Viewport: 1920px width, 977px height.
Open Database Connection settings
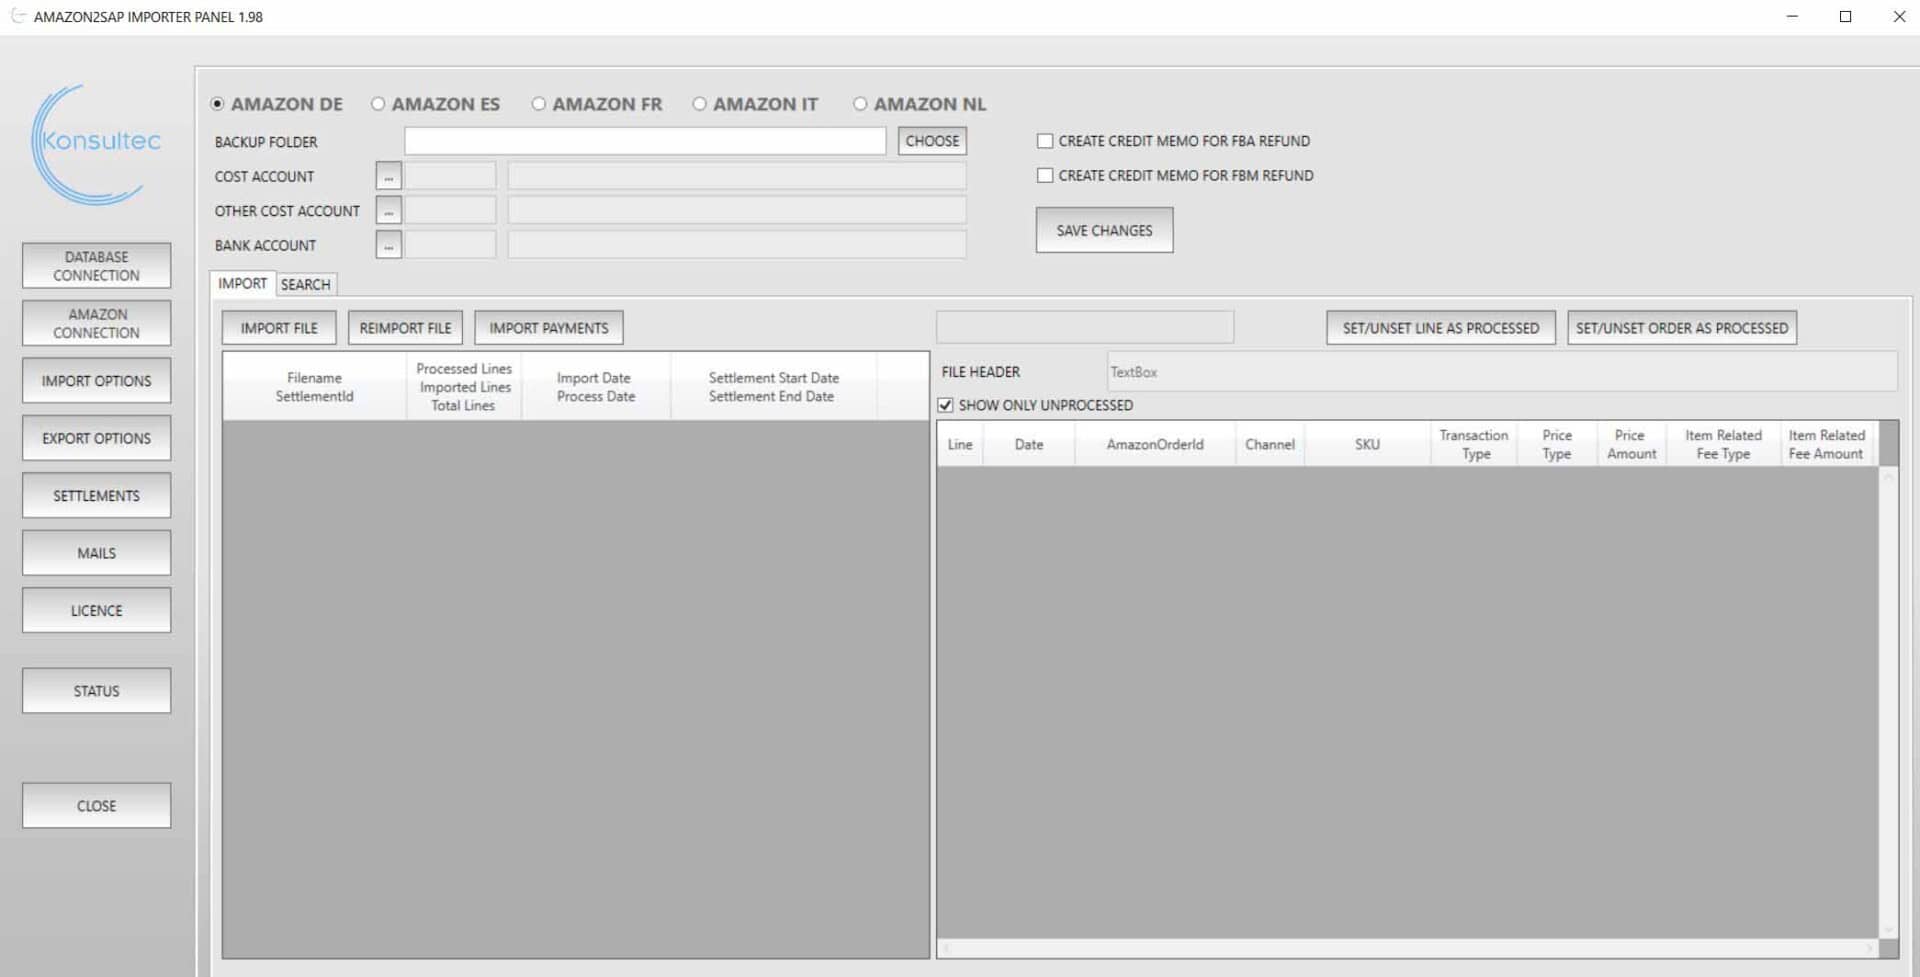tap(96, 266)
